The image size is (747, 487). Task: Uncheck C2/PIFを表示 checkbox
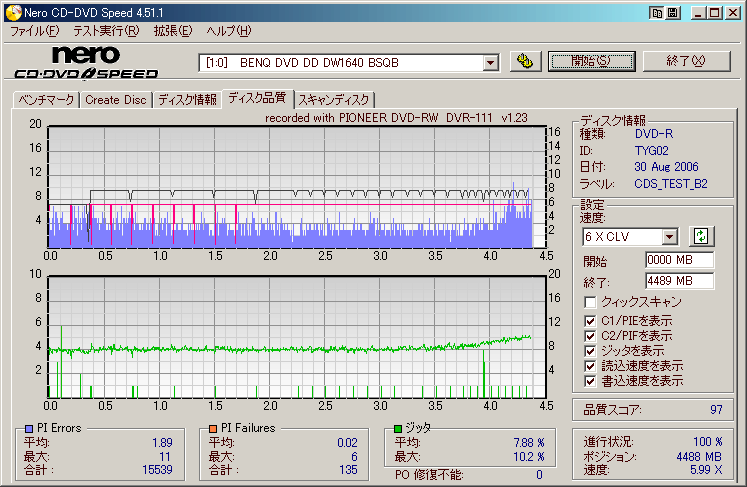click(x=590, y=336)
